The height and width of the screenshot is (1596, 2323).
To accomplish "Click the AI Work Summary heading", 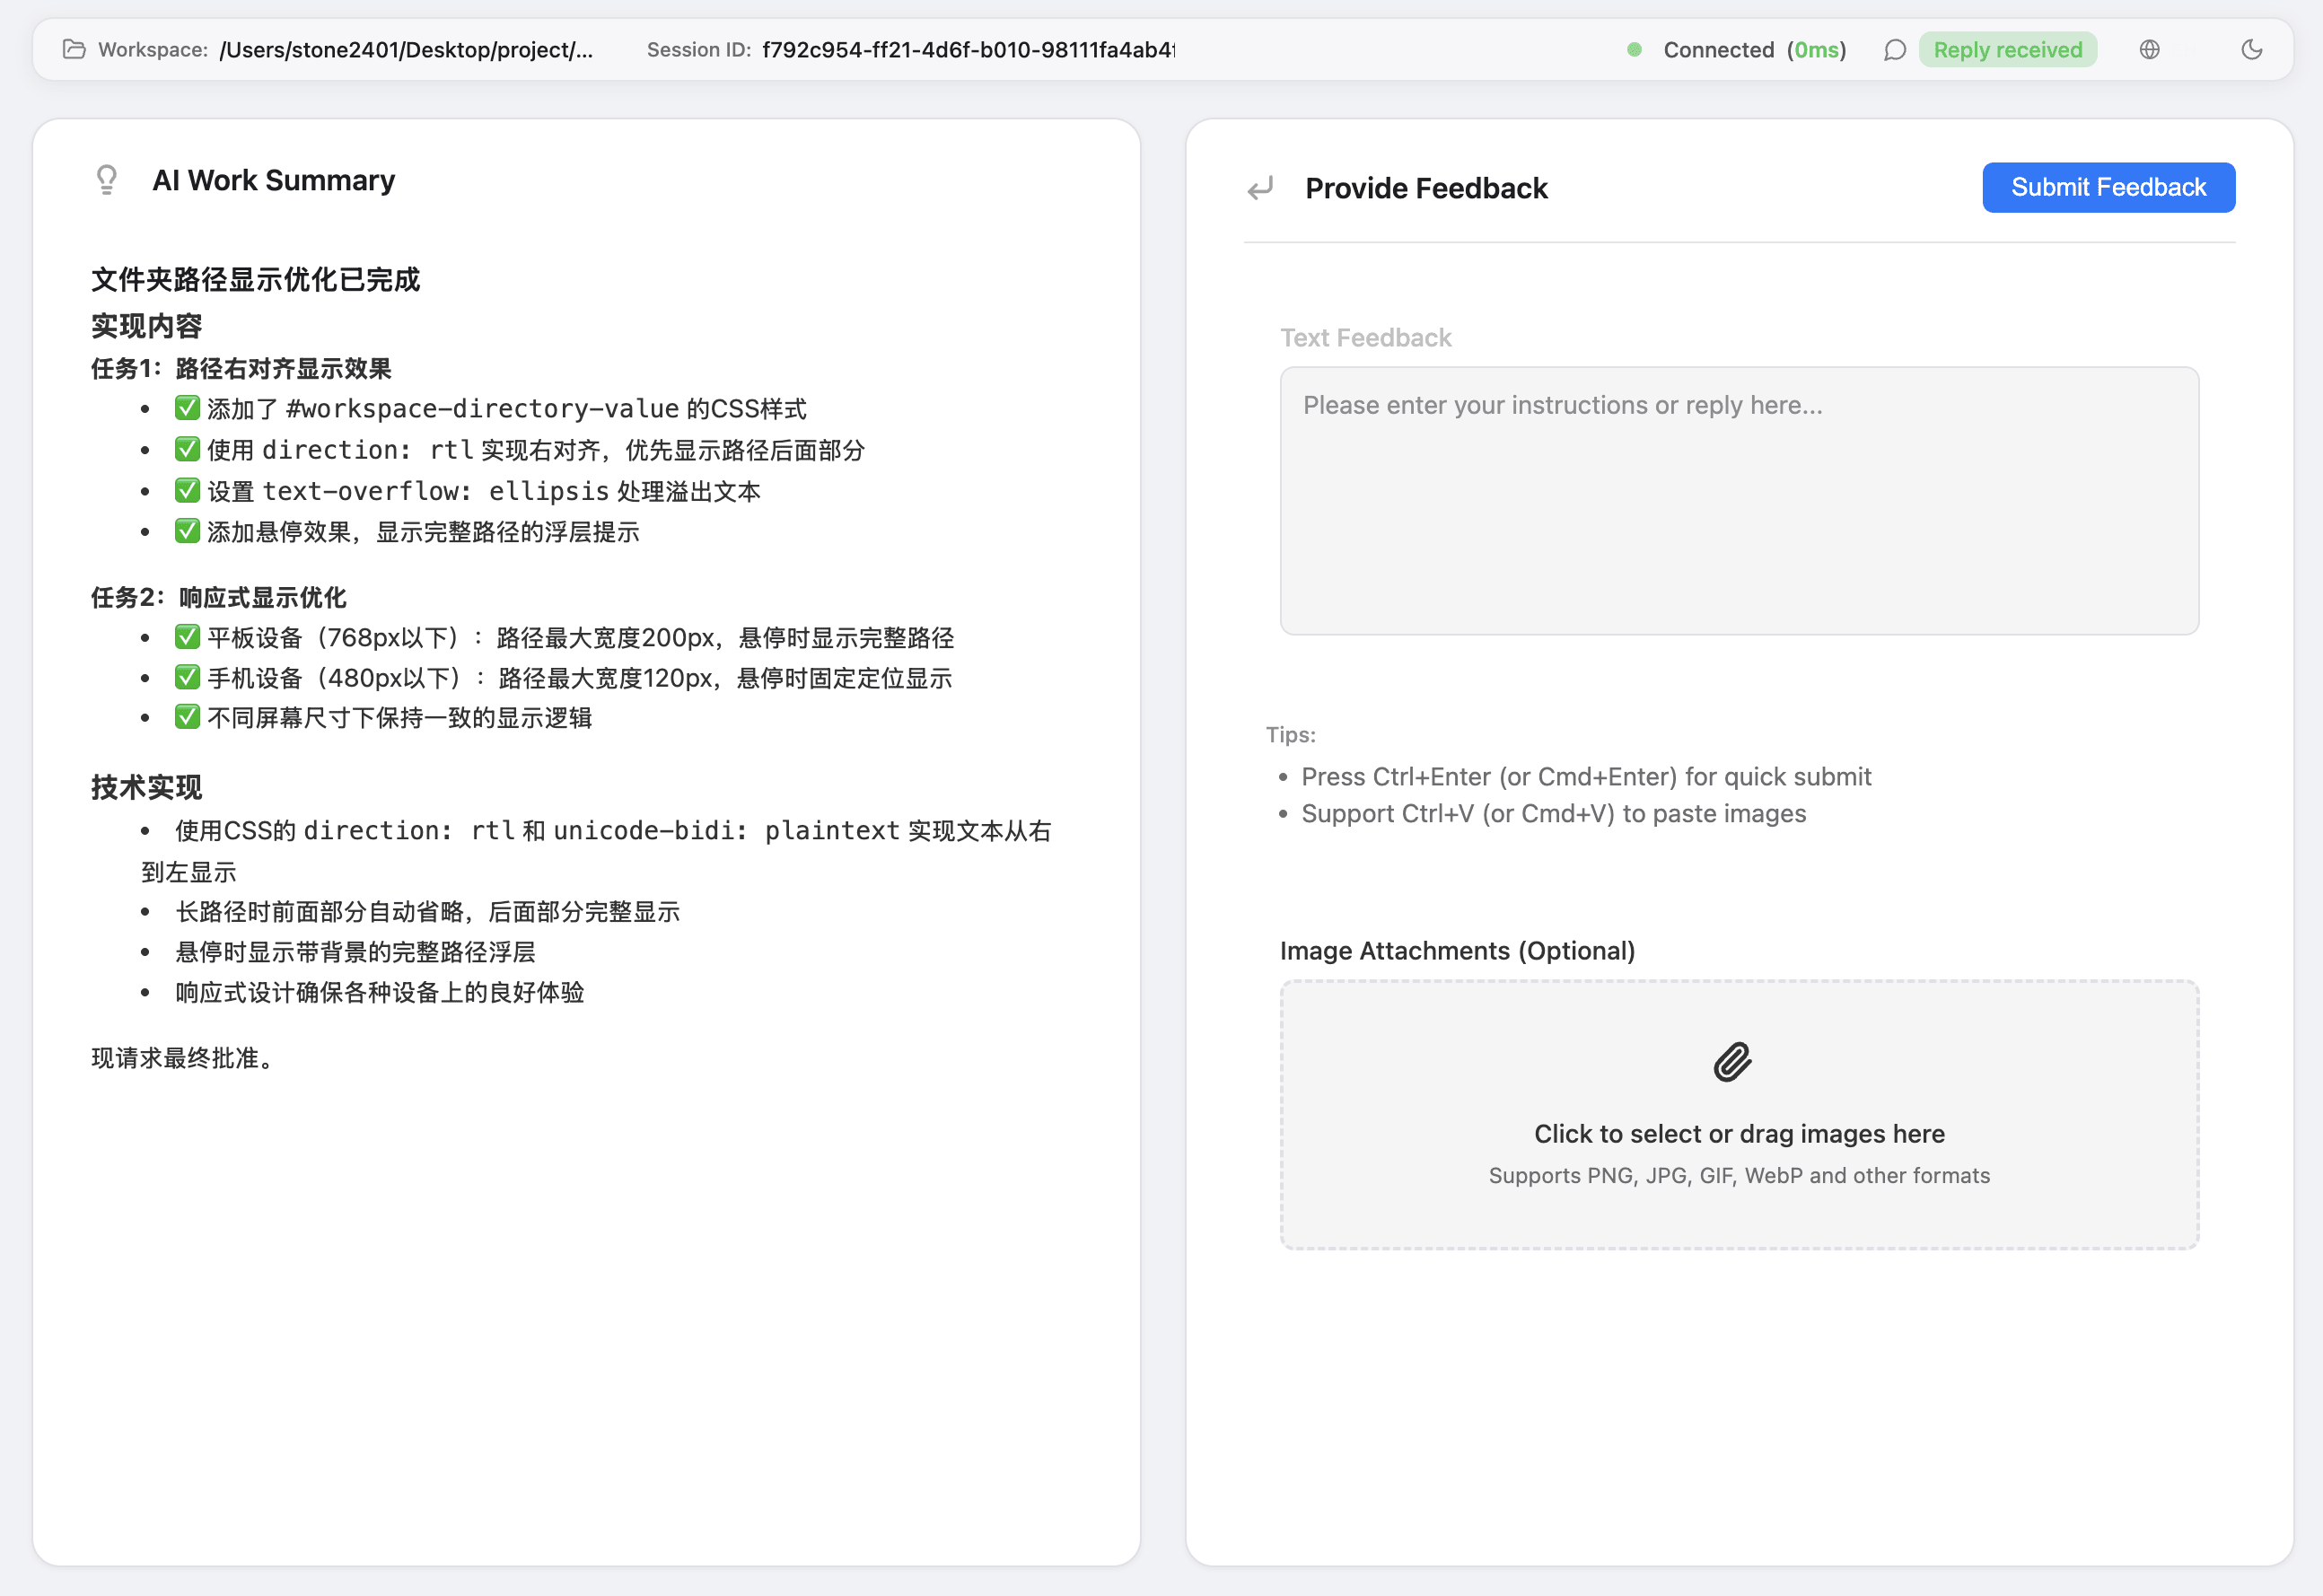I will click(x=273, y=180).
